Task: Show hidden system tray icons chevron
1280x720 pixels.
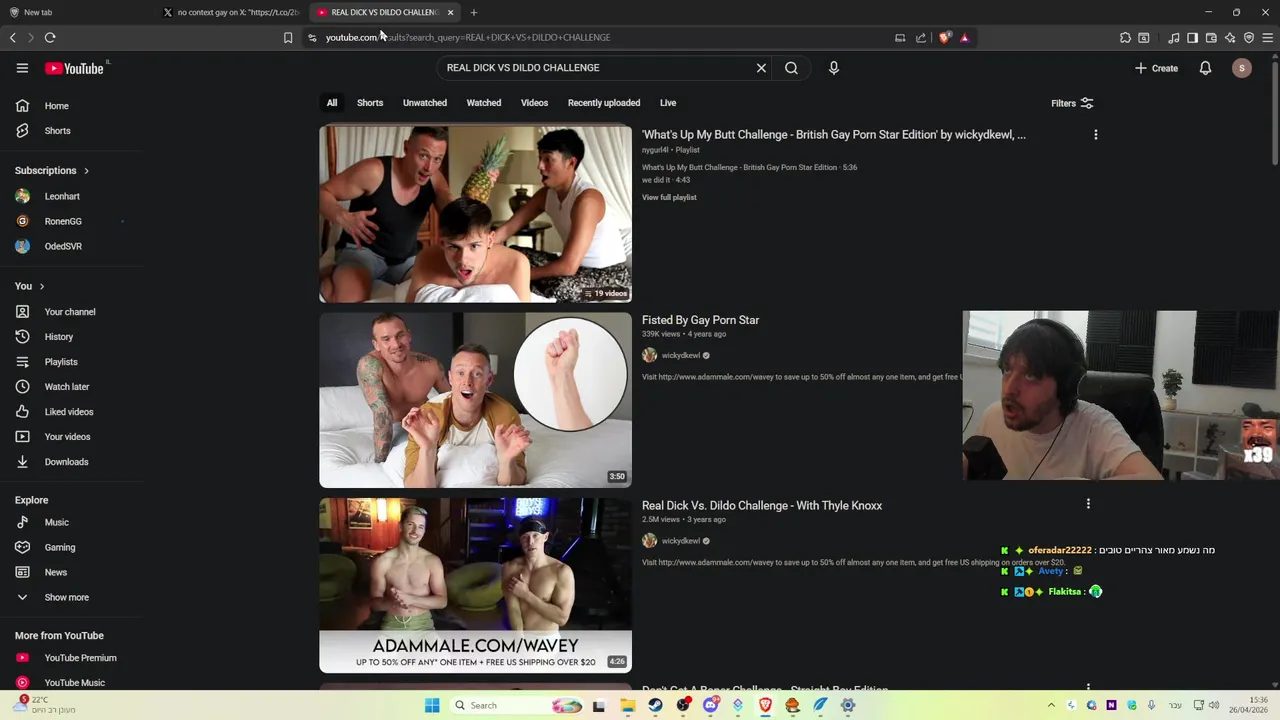Action: pos(1051,705)
